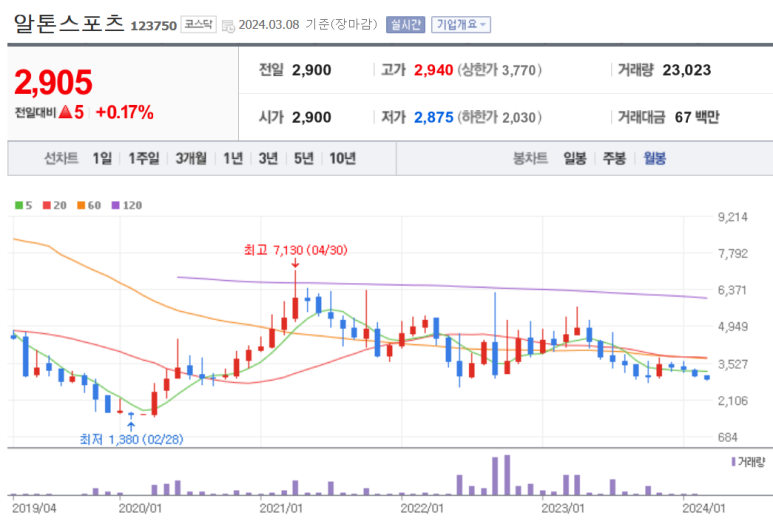Click the 684 price axis label
The image size is (773, 524).
[x=728, y=437]
